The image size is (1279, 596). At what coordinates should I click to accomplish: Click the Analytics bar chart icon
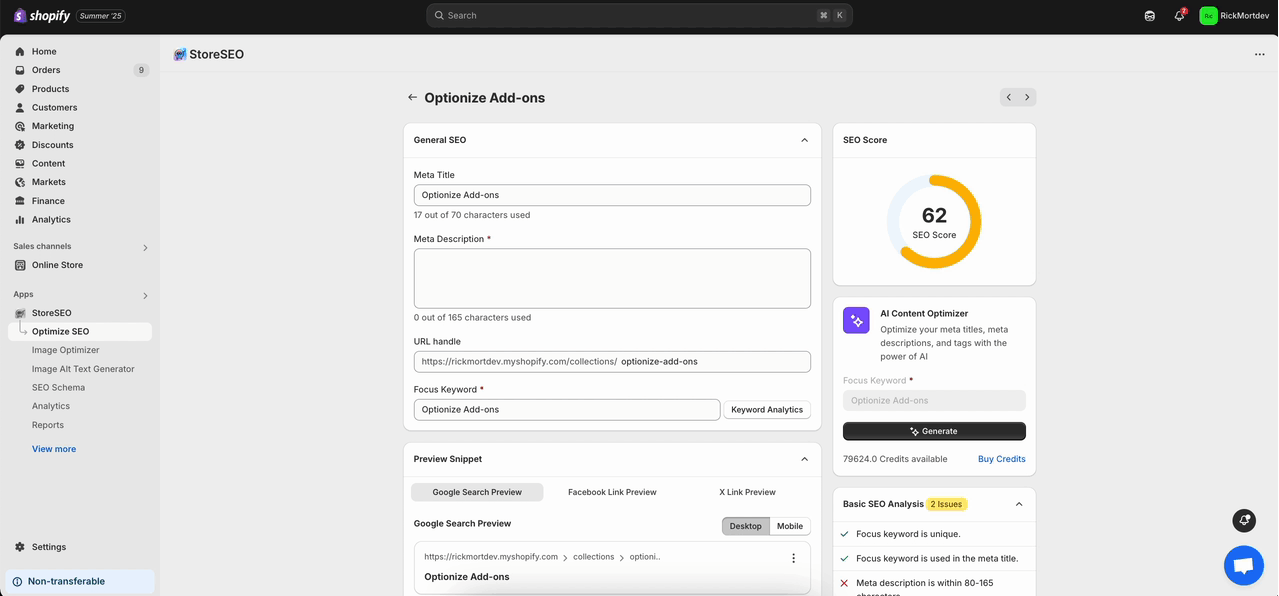[x=20, y=219]
